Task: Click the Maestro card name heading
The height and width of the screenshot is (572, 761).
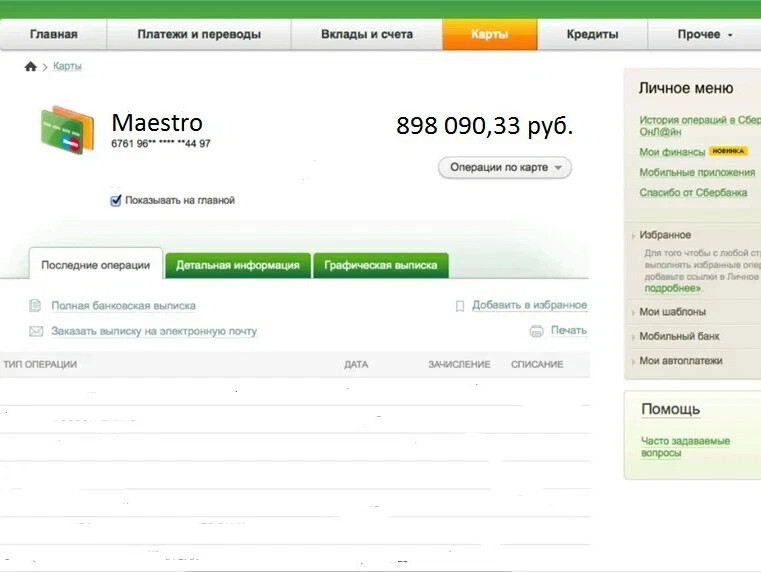Action: click(157, 123)
